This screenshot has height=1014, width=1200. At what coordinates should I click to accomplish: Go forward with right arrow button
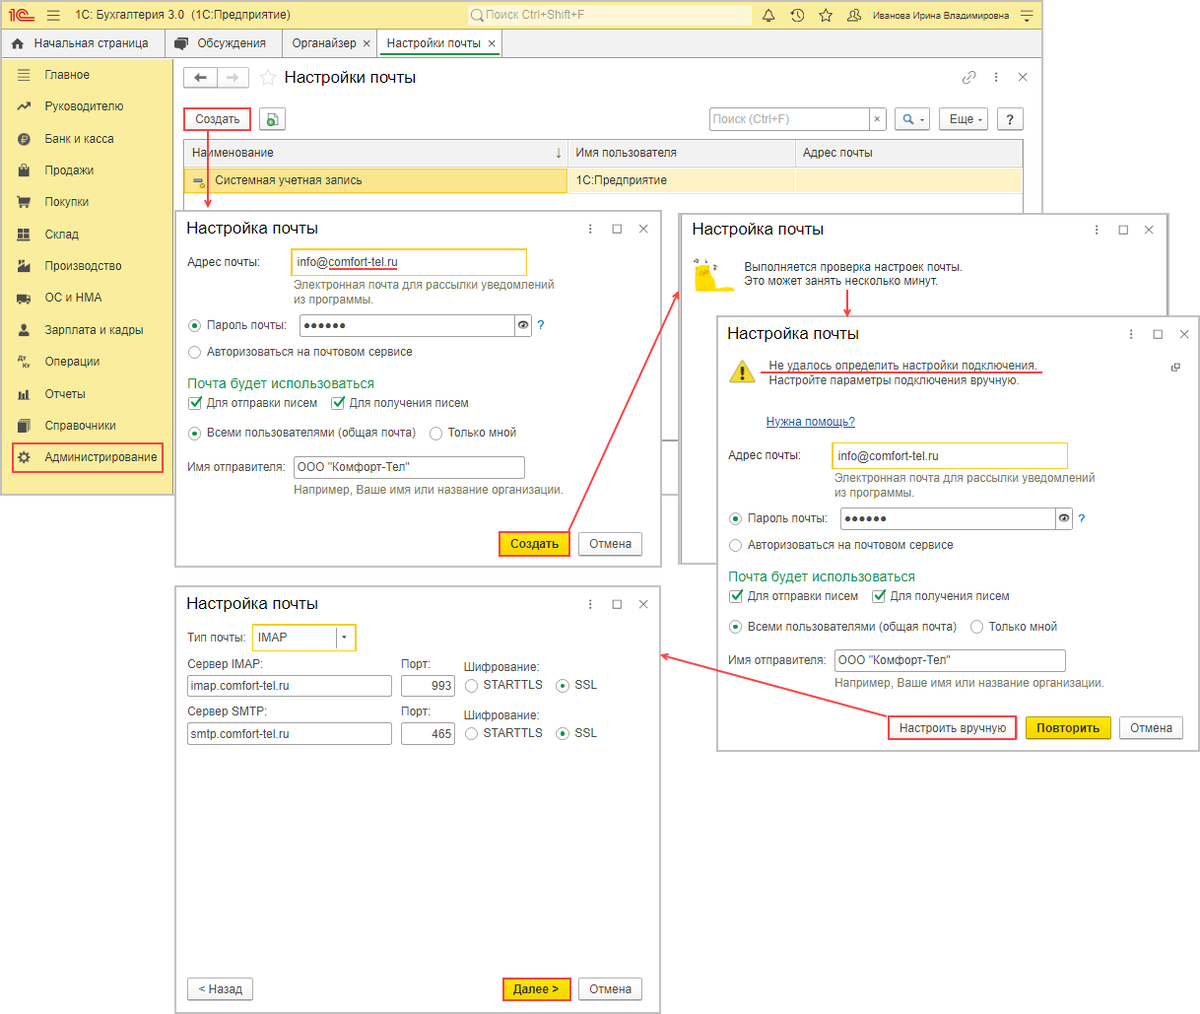tap(233, 78)
